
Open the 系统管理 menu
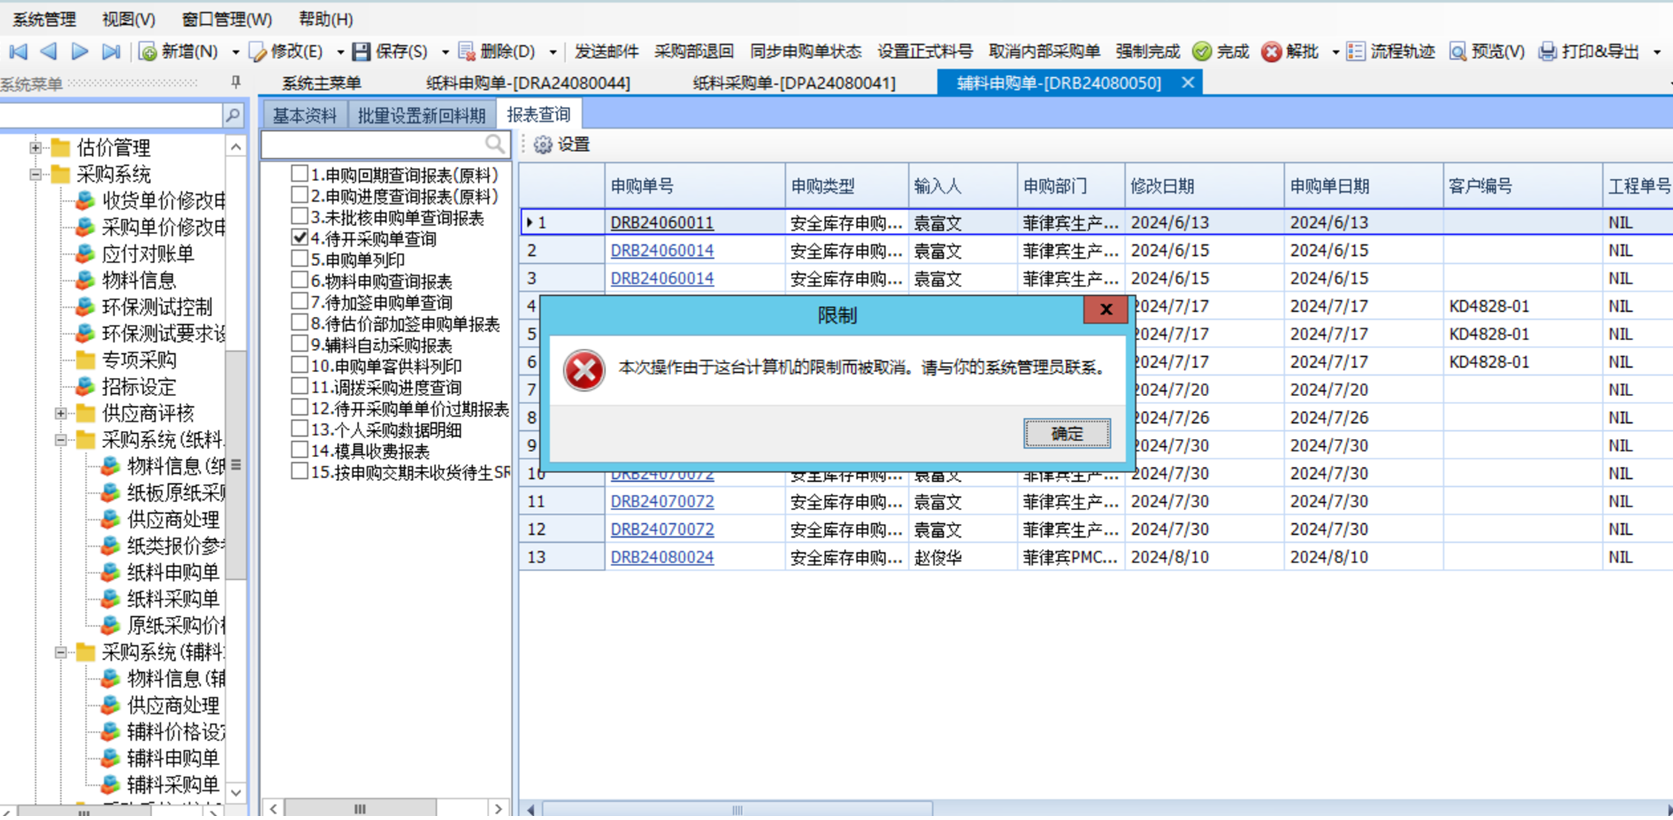click(44, 19)
